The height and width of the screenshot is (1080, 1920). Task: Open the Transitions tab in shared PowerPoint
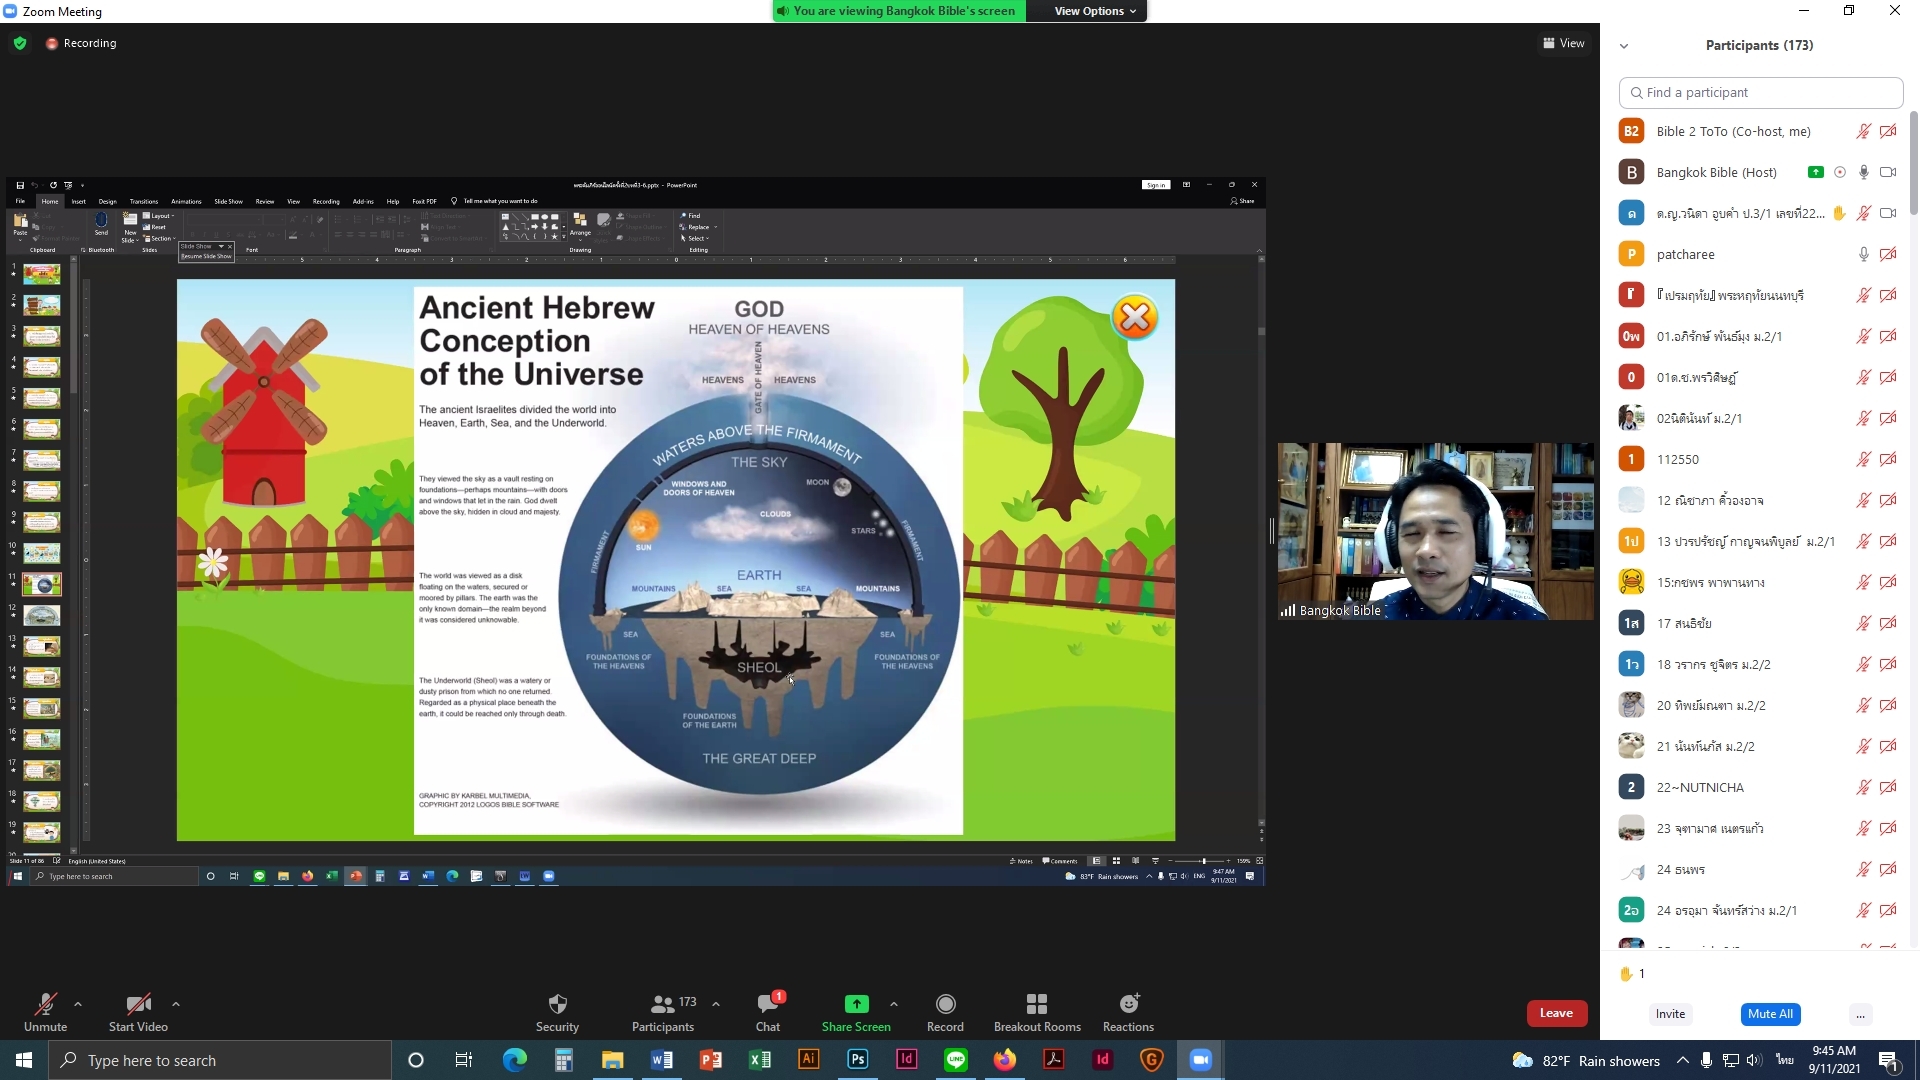tap(144, 201)
